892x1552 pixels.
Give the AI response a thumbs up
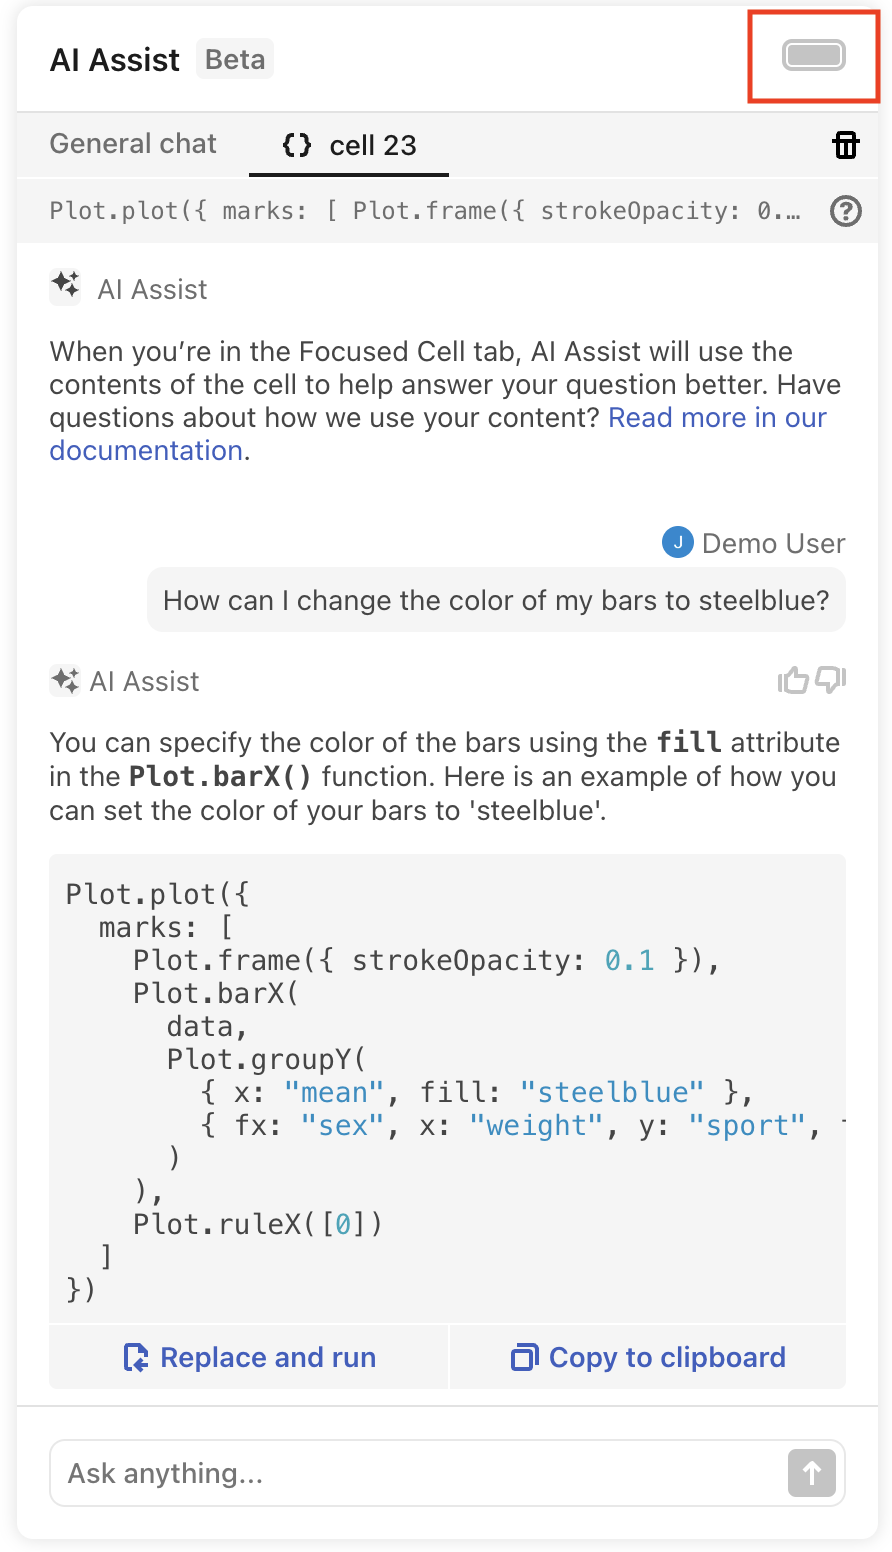793,681
